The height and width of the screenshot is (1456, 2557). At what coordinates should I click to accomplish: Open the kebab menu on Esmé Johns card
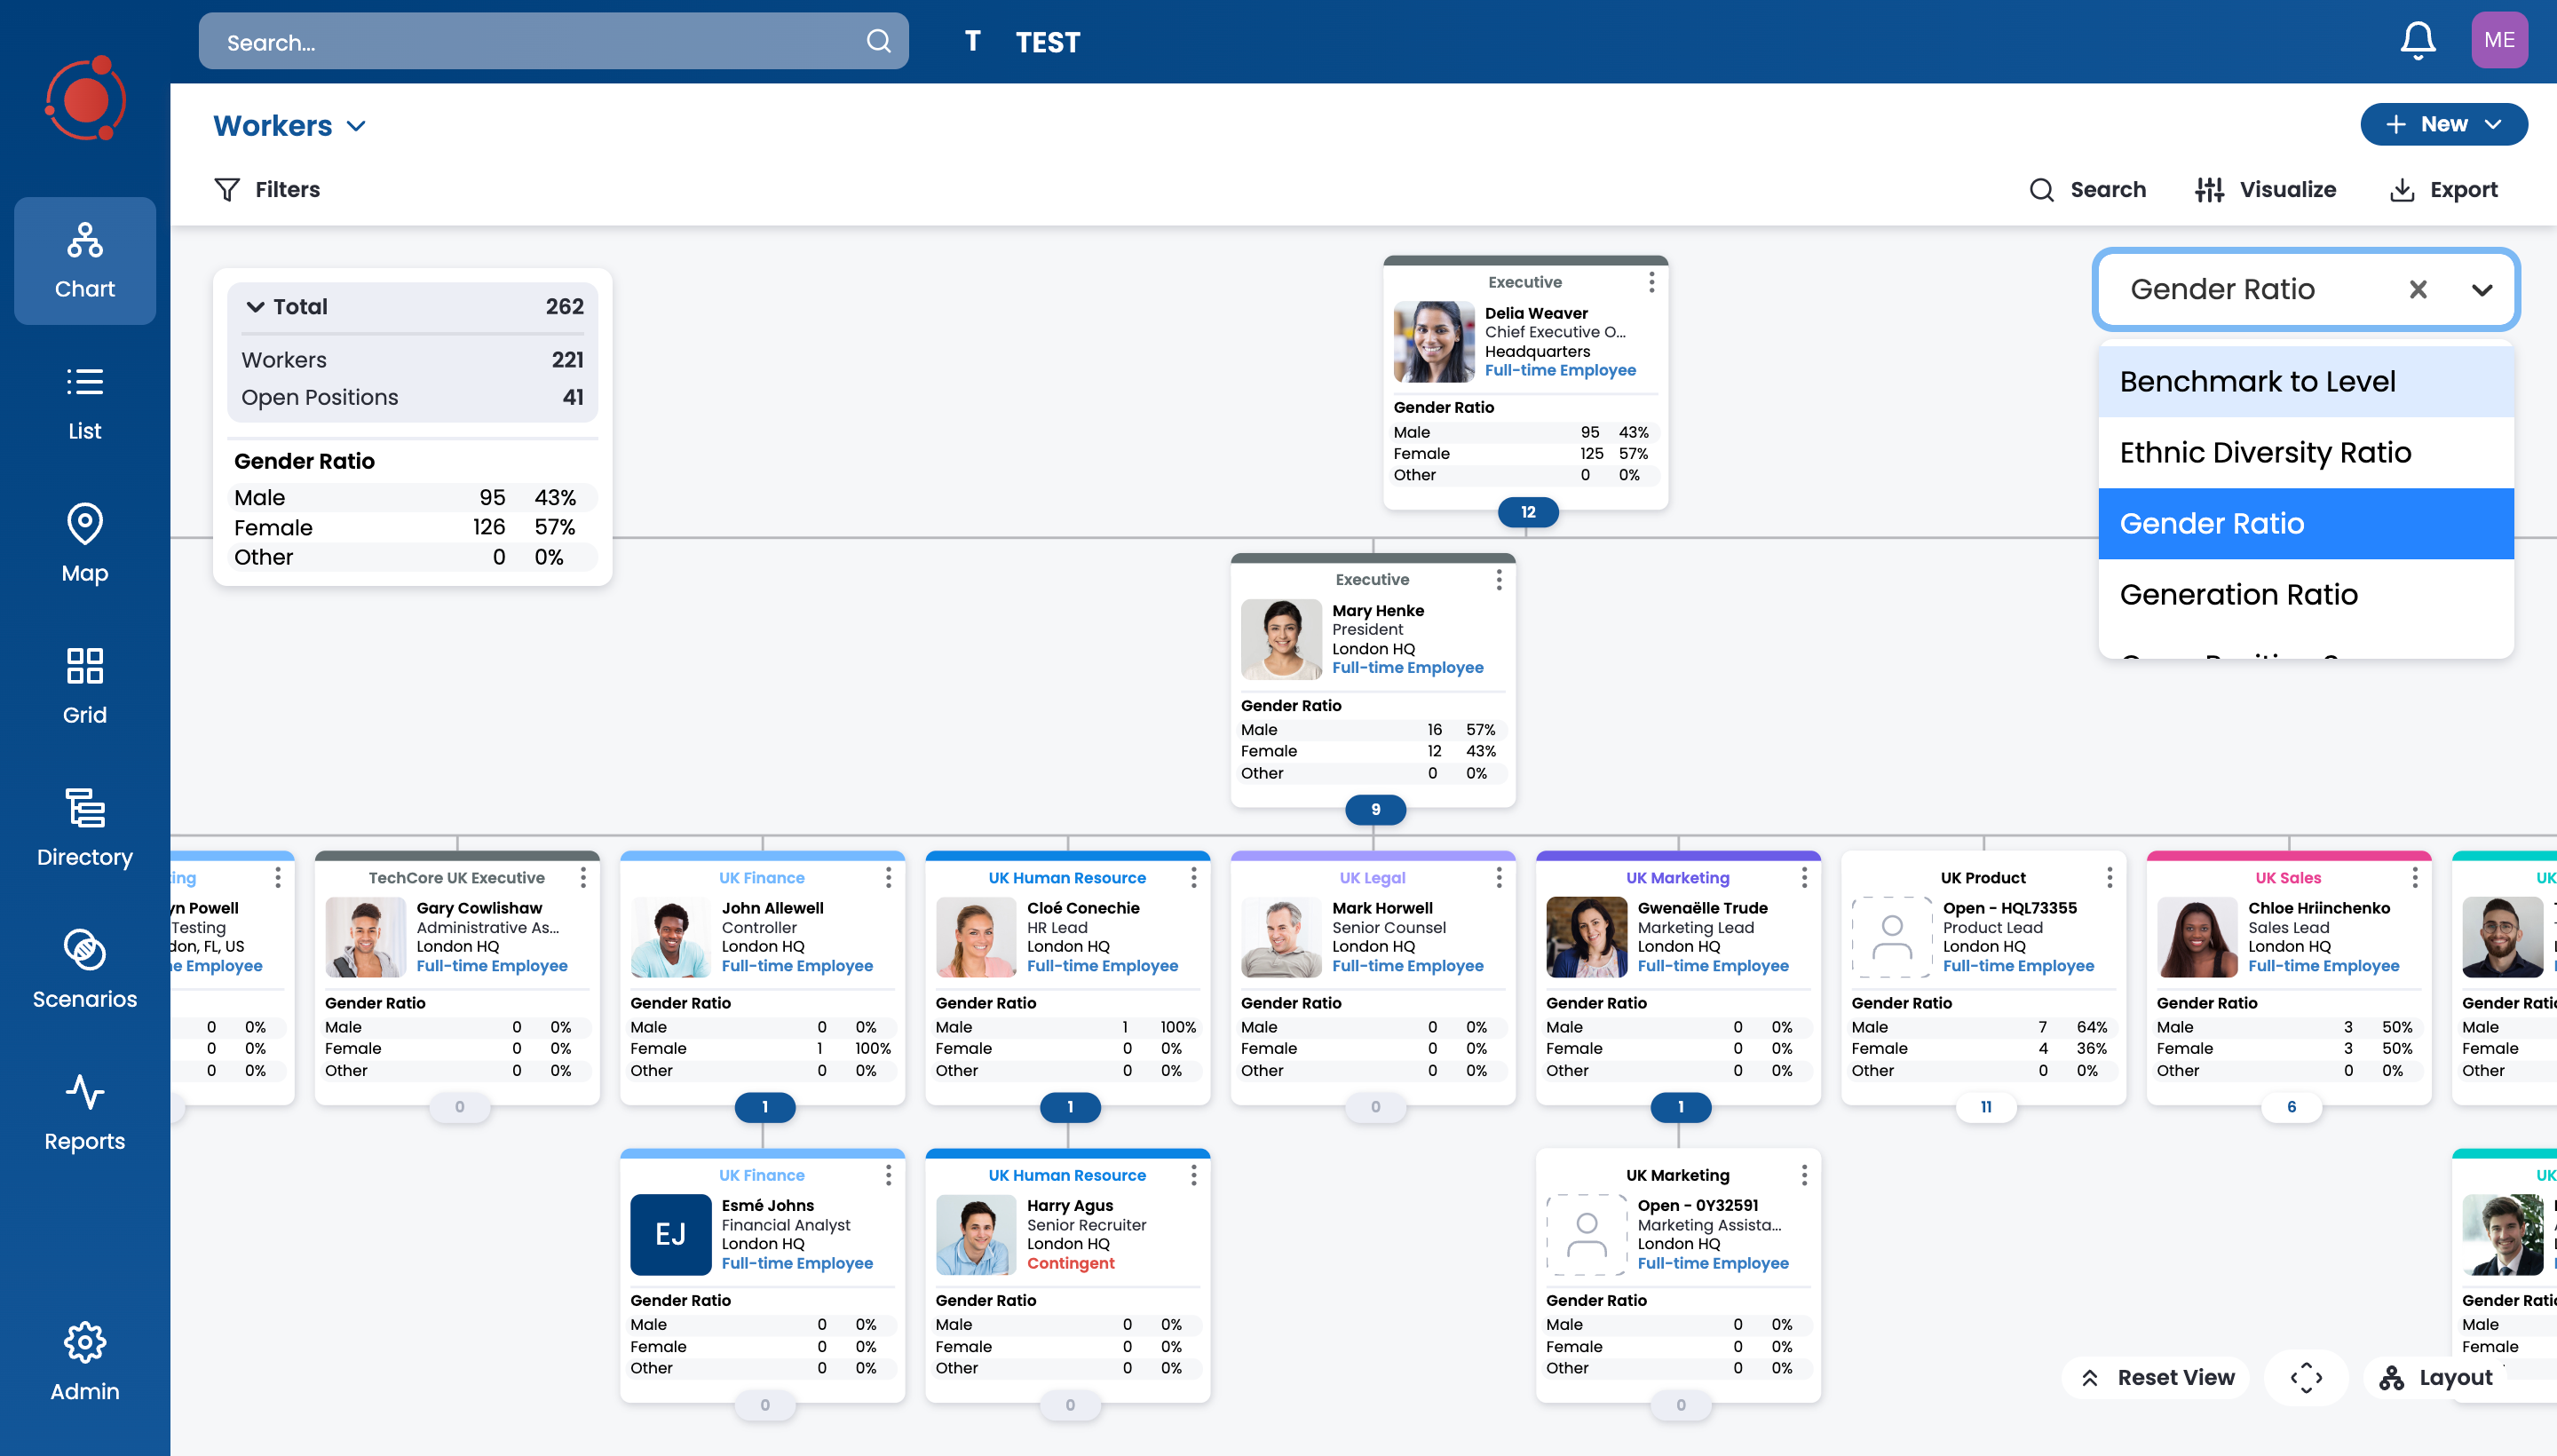pyautogui.click(x=888, y=1175)
